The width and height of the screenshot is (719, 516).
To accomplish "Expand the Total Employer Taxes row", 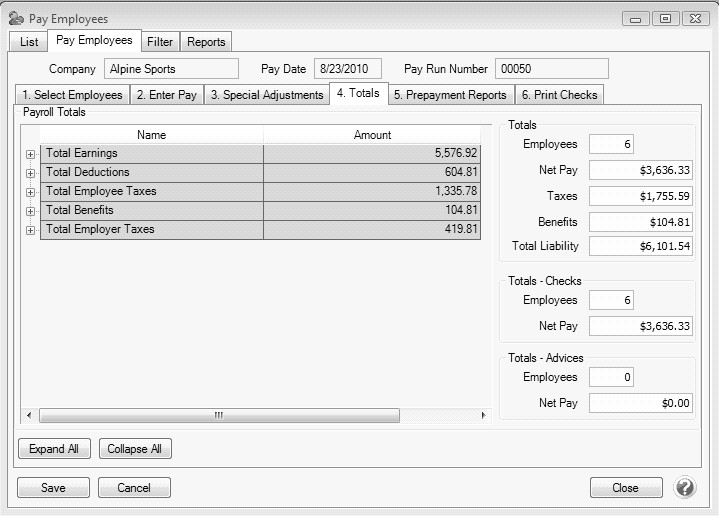I will 30,230.
